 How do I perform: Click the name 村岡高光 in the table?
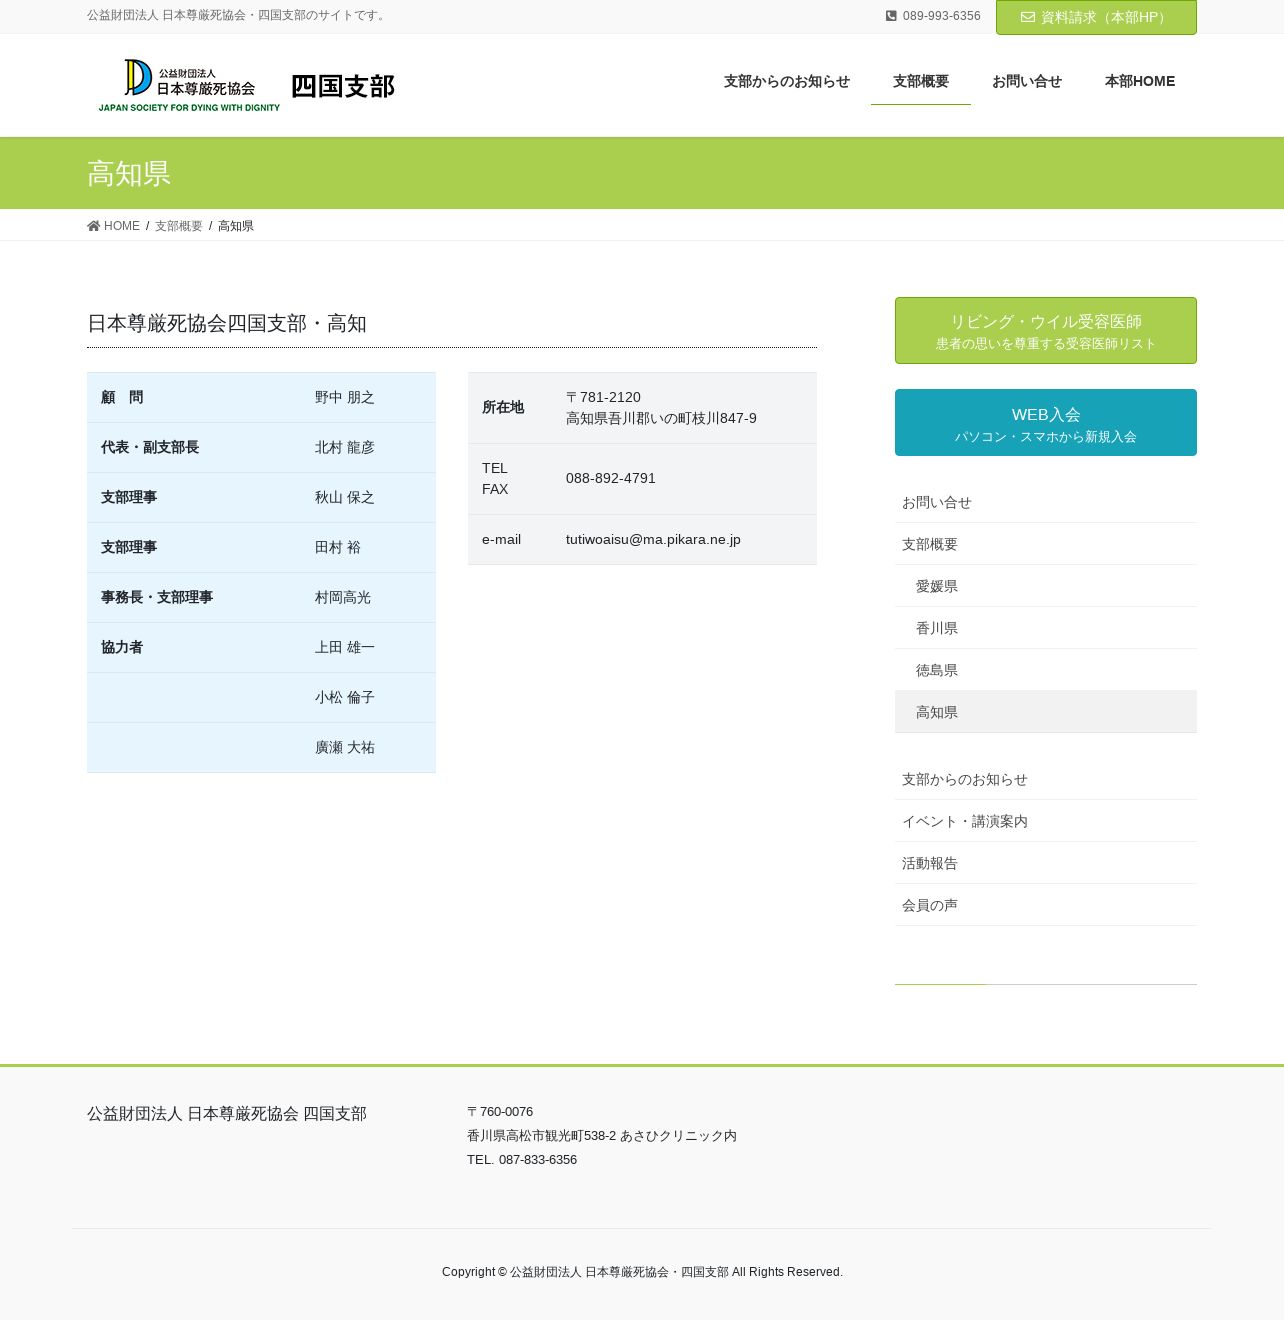coord(343,597)
